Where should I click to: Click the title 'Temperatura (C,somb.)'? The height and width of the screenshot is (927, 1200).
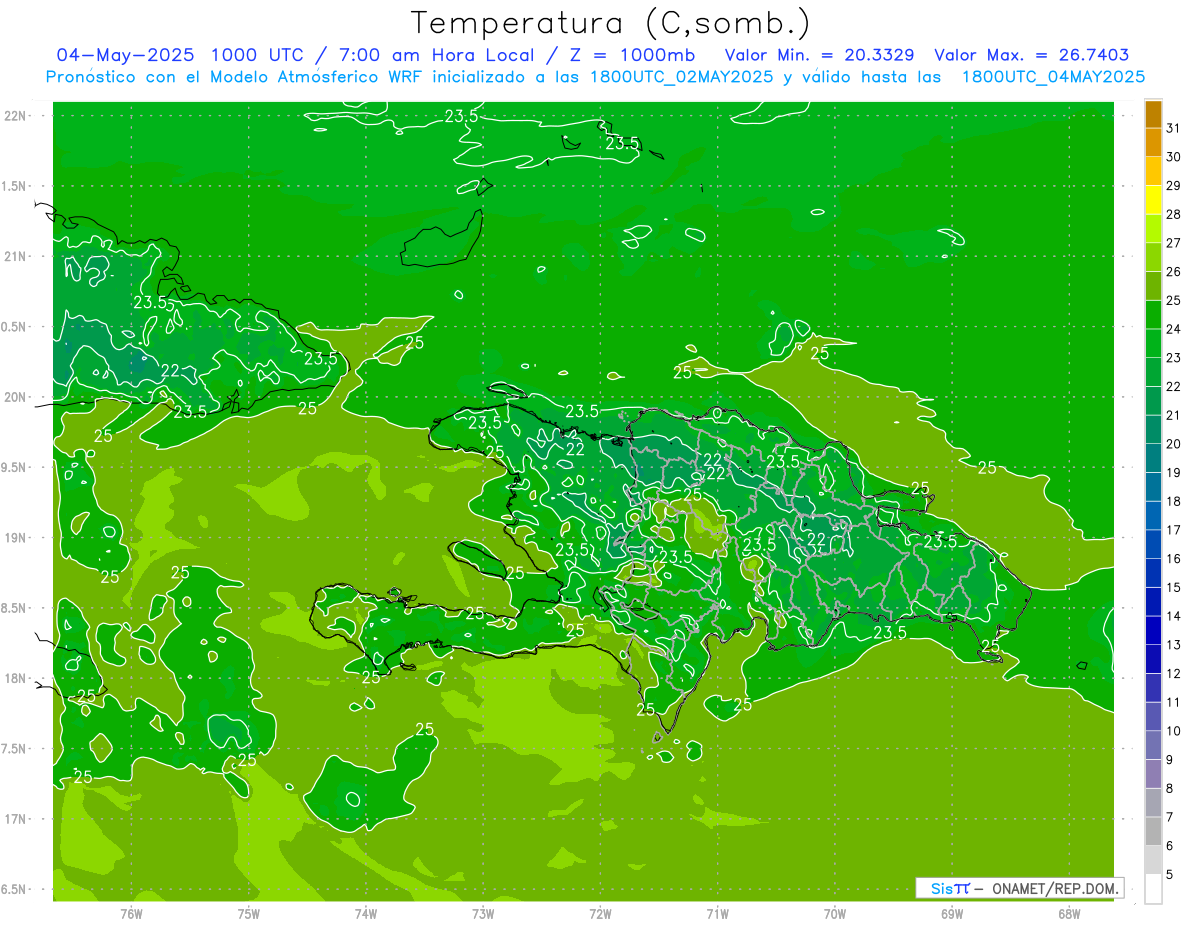pyautogui.click(x=609, y=23)
